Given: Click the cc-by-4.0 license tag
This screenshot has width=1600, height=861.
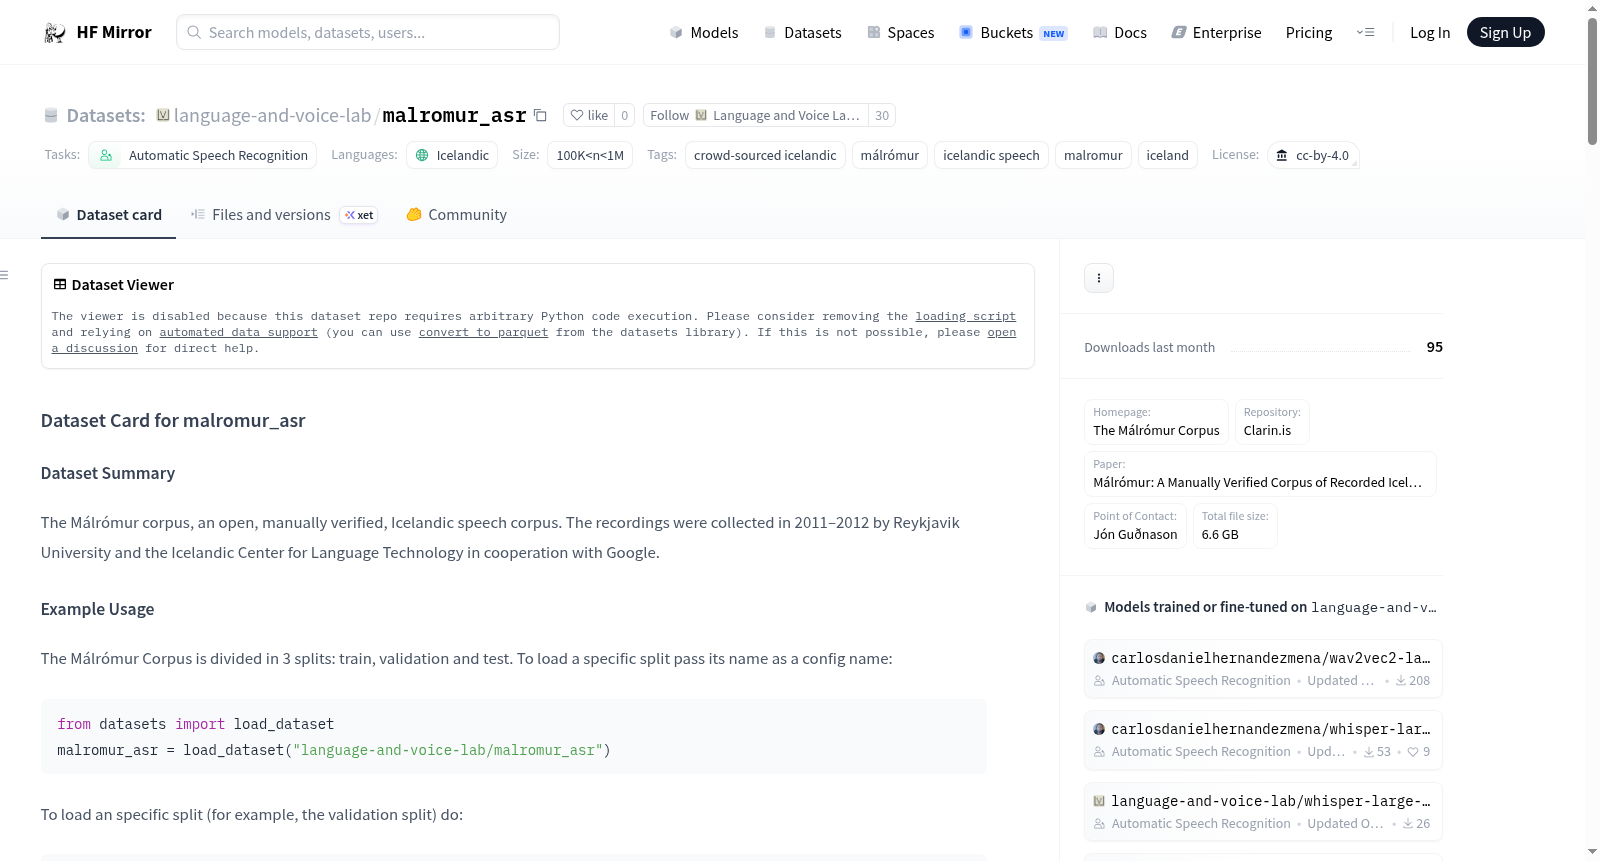Looking at the screenshot, I should [x=1313, y=155].
